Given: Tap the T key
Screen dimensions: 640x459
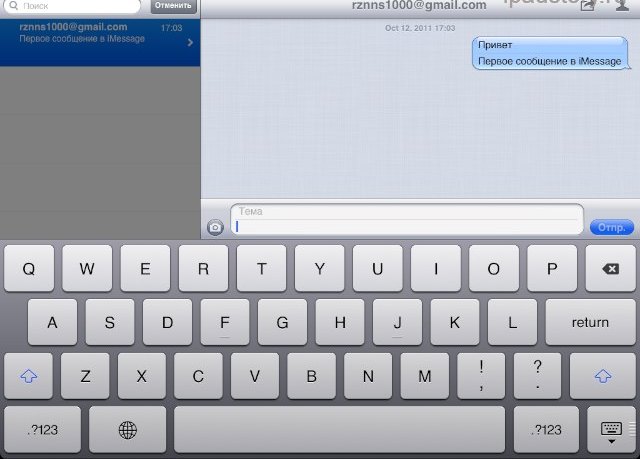Looking at the screenshot, I should click(x=261, y=268).
